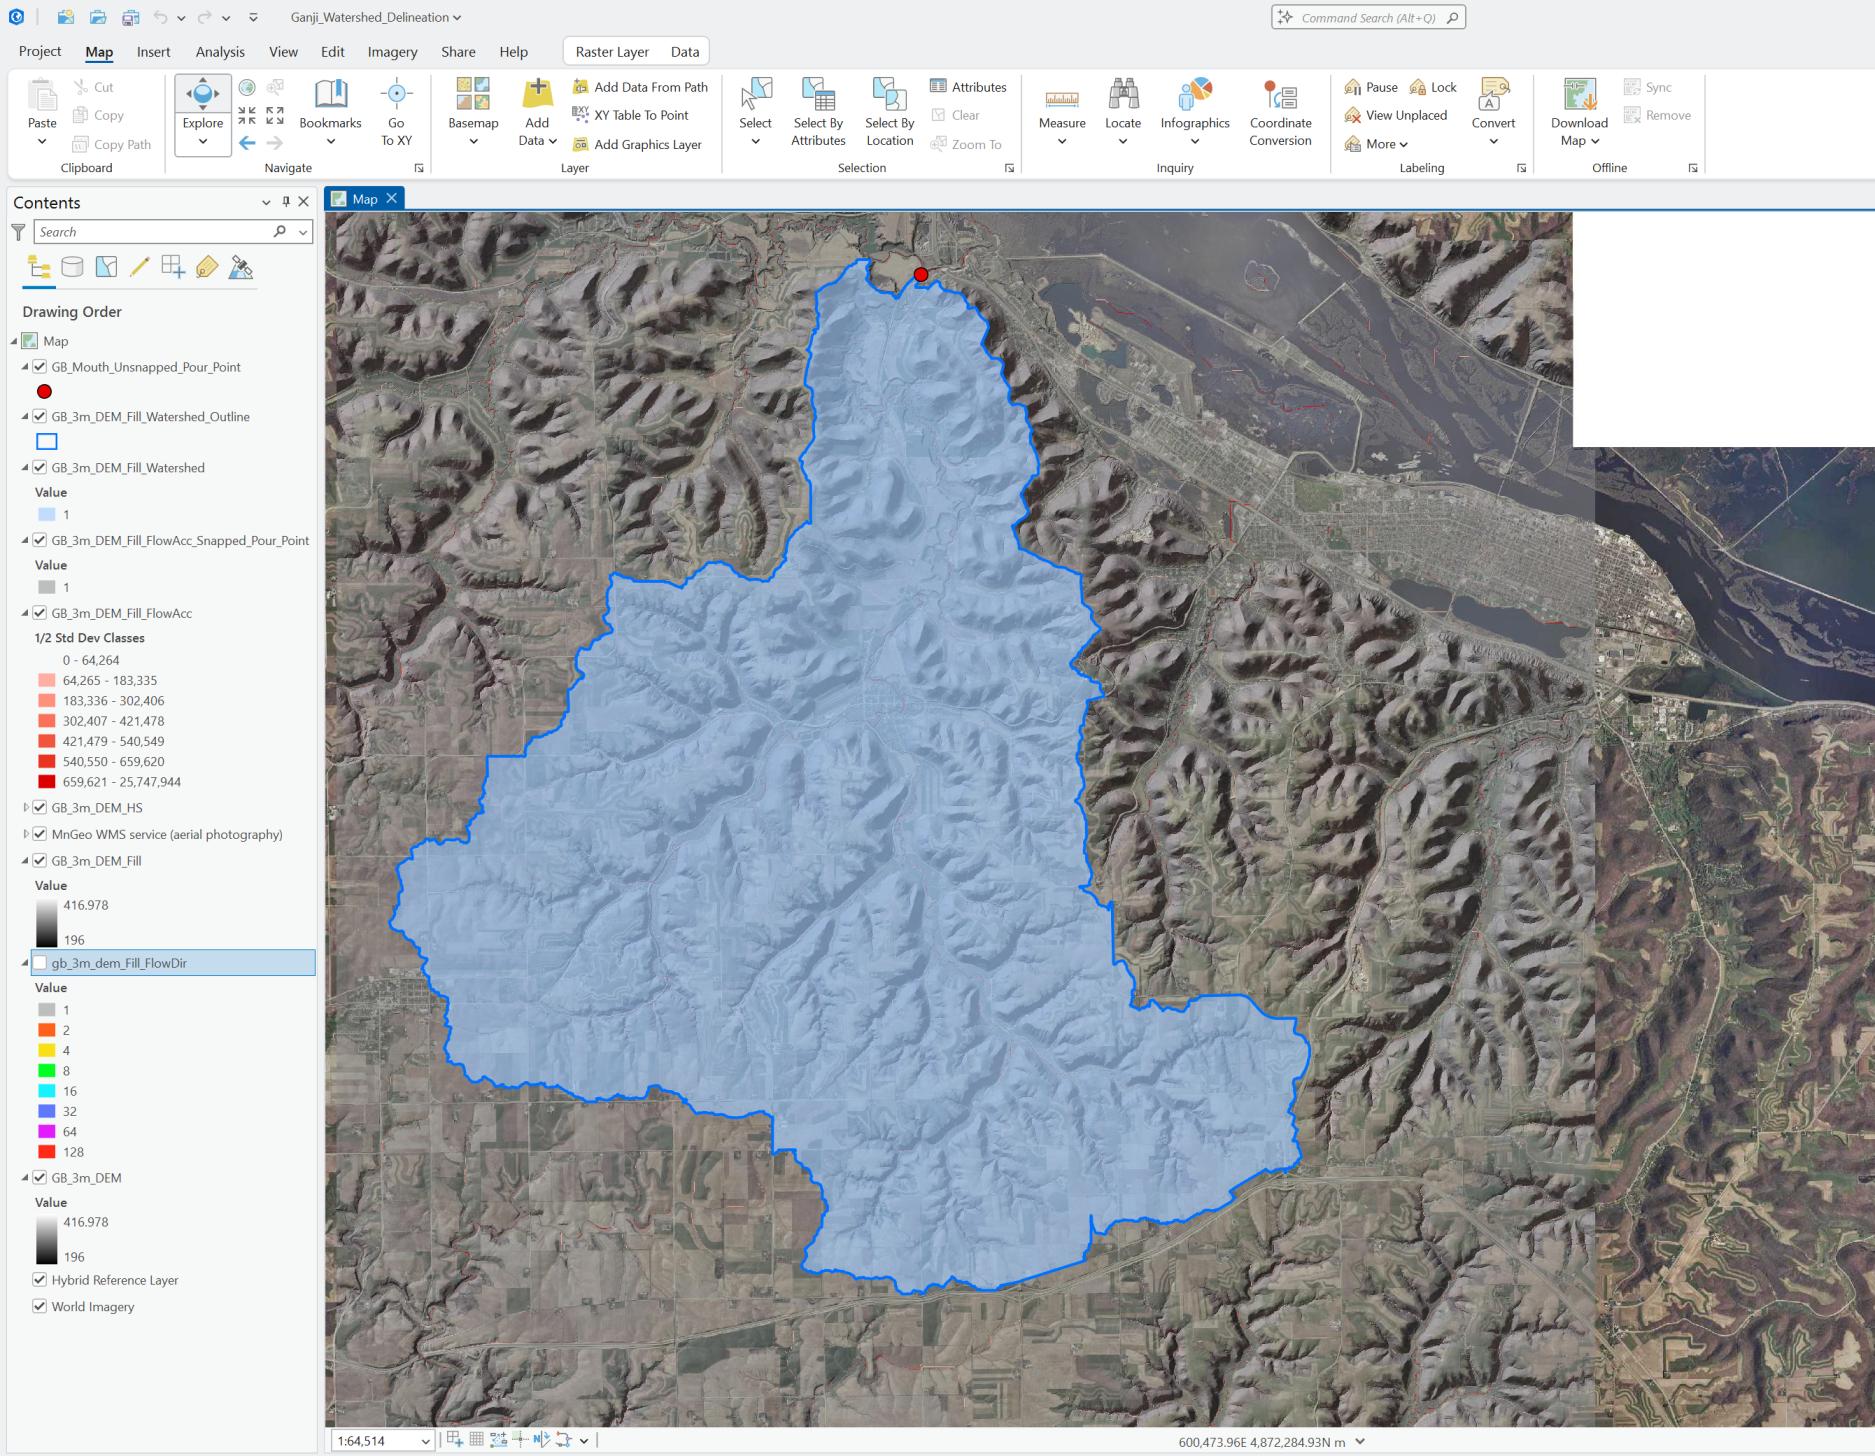Open the Basemap dropdown gallery
This screenshot has width=1875, height=1456.
(x=473, y=141)
